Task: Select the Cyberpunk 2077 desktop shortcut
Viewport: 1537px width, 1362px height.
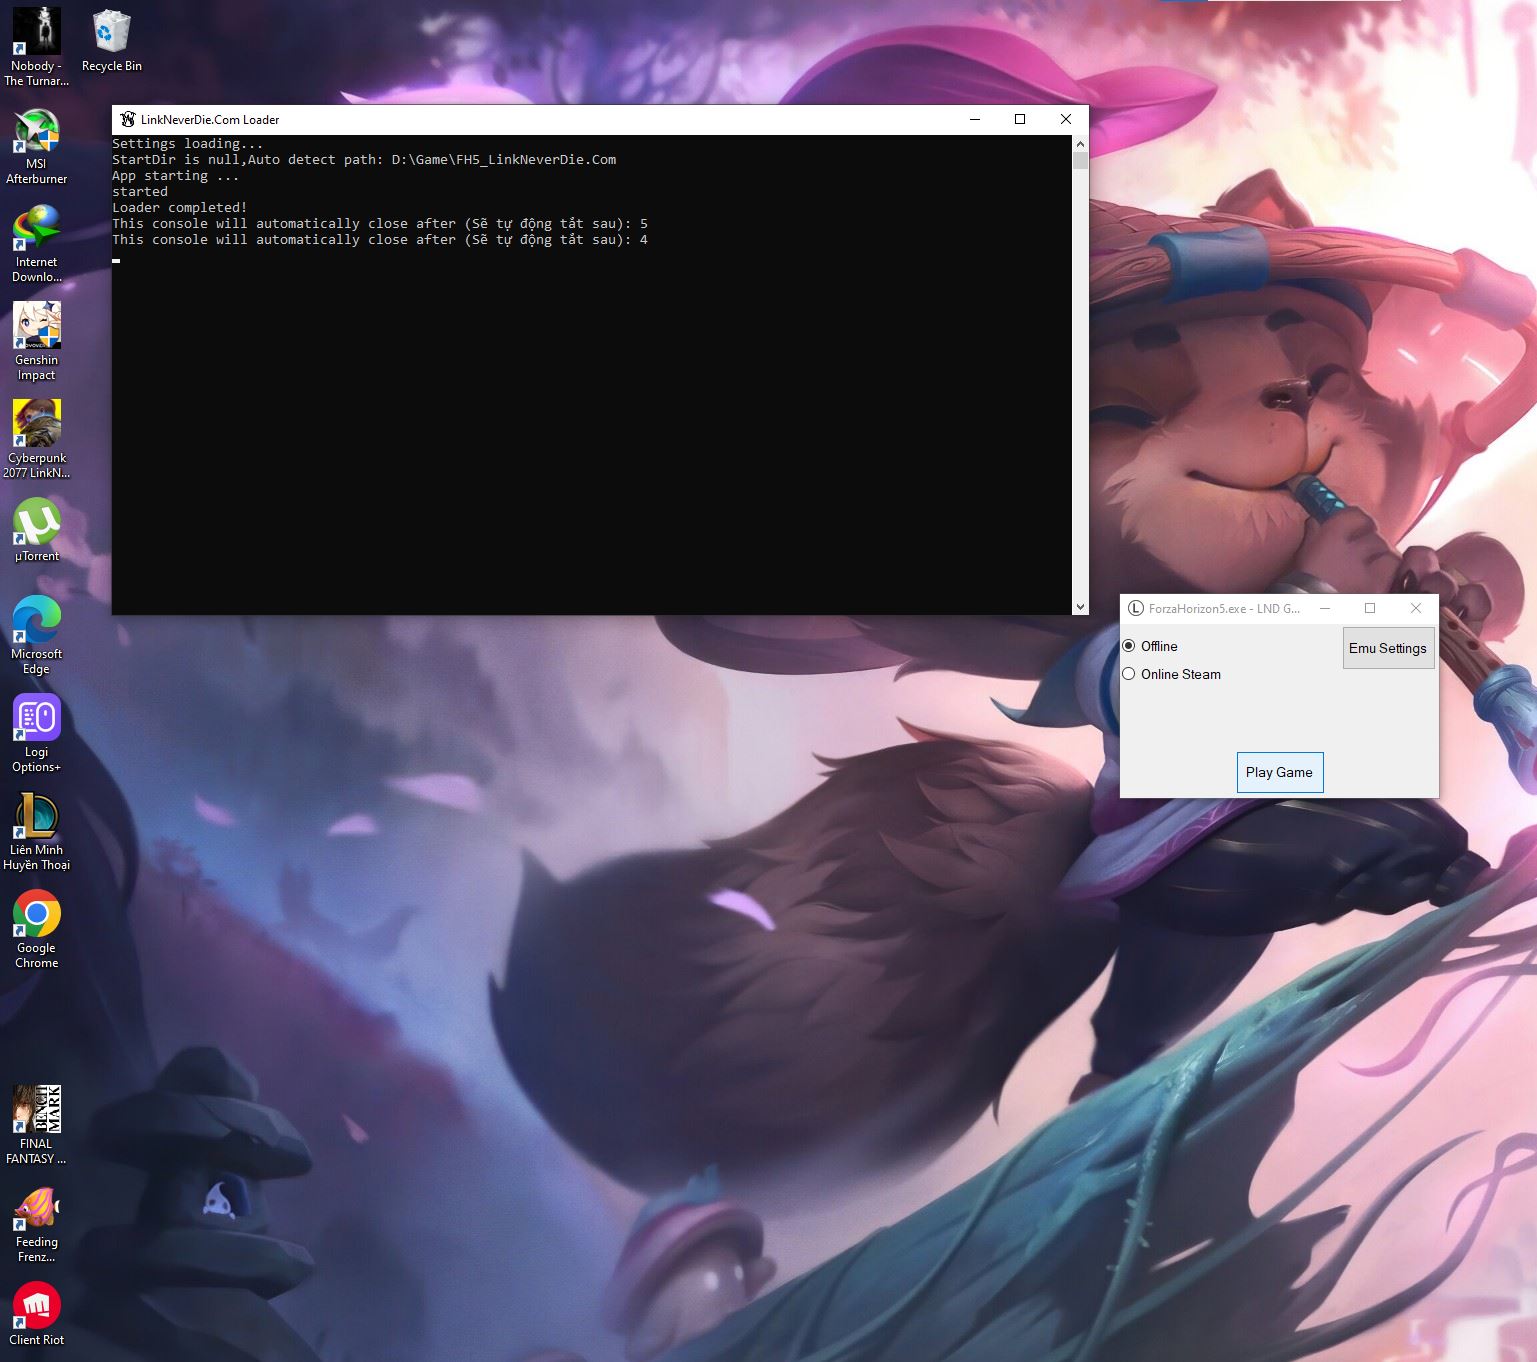Action: click(x=36, y=424)
